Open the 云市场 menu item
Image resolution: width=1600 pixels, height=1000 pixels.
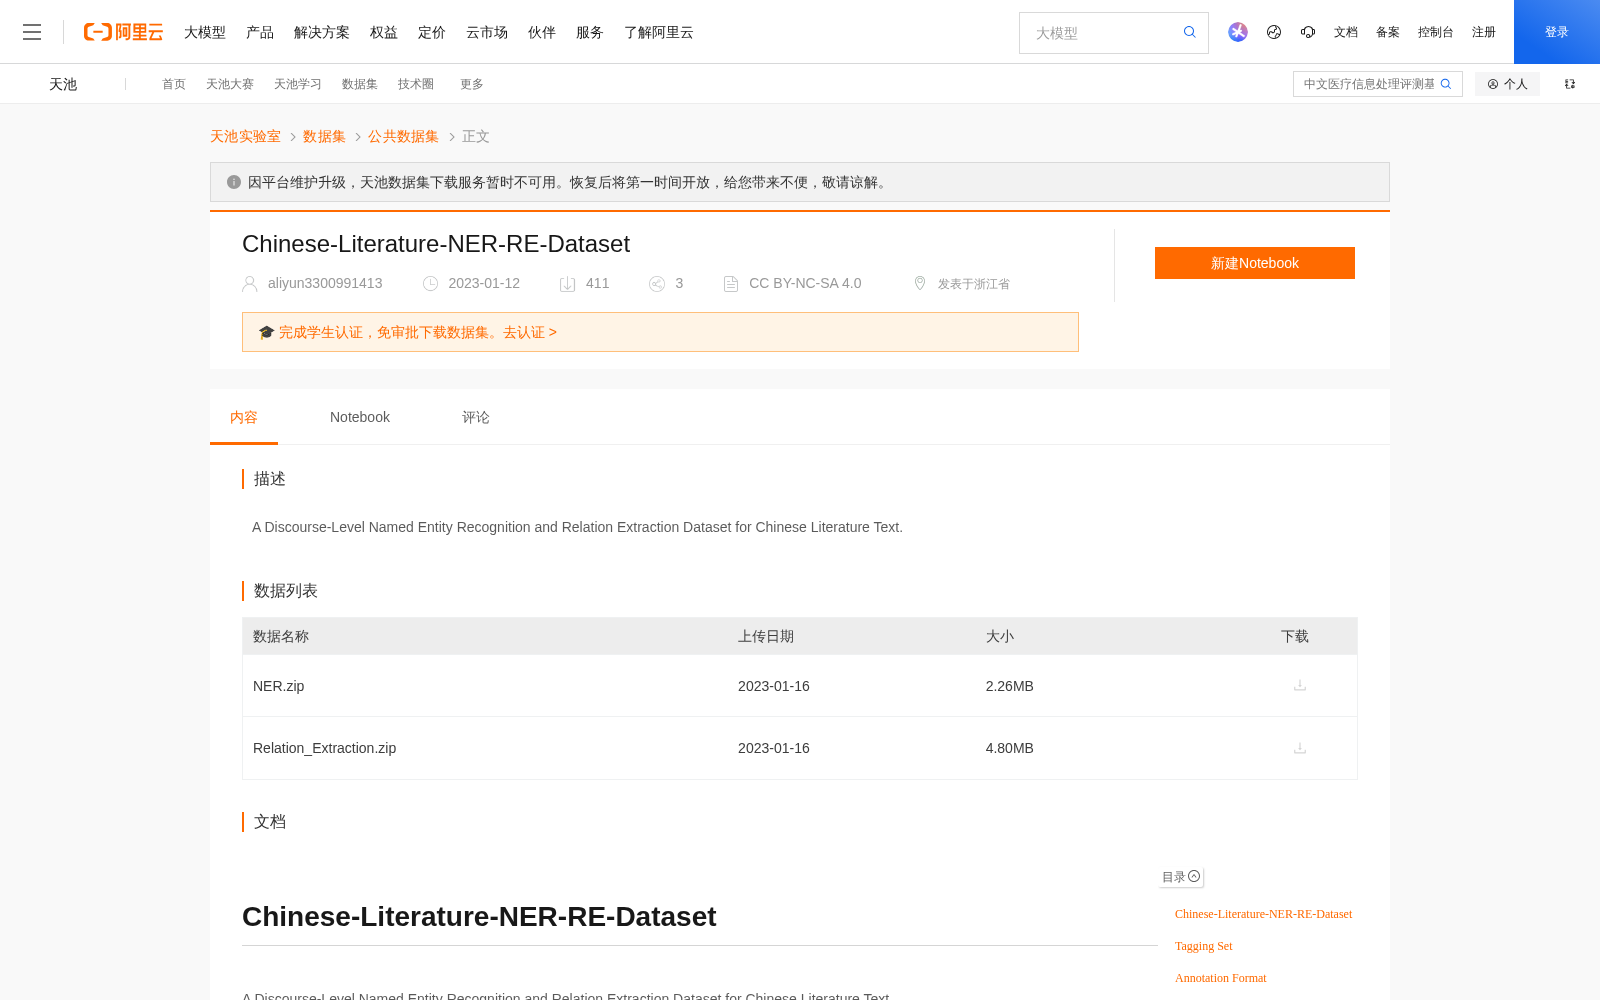click(x=487, y=32)
